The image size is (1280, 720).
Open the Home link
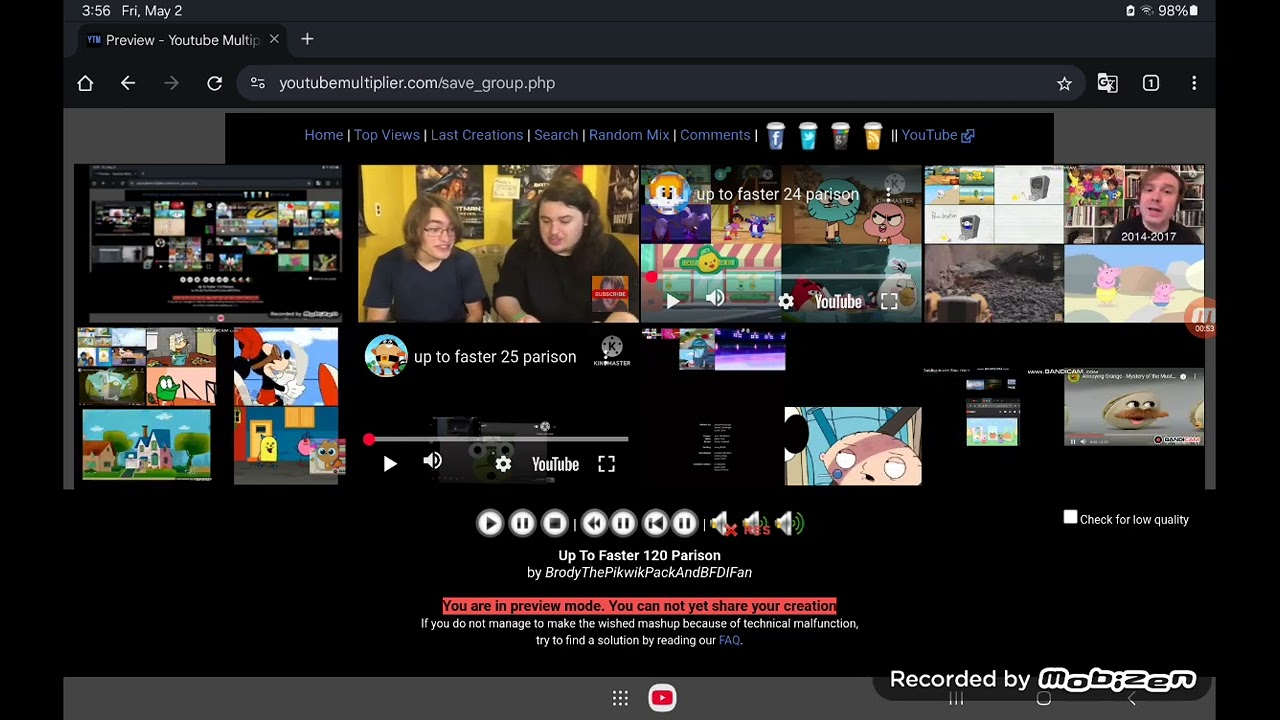coord(323,135)
